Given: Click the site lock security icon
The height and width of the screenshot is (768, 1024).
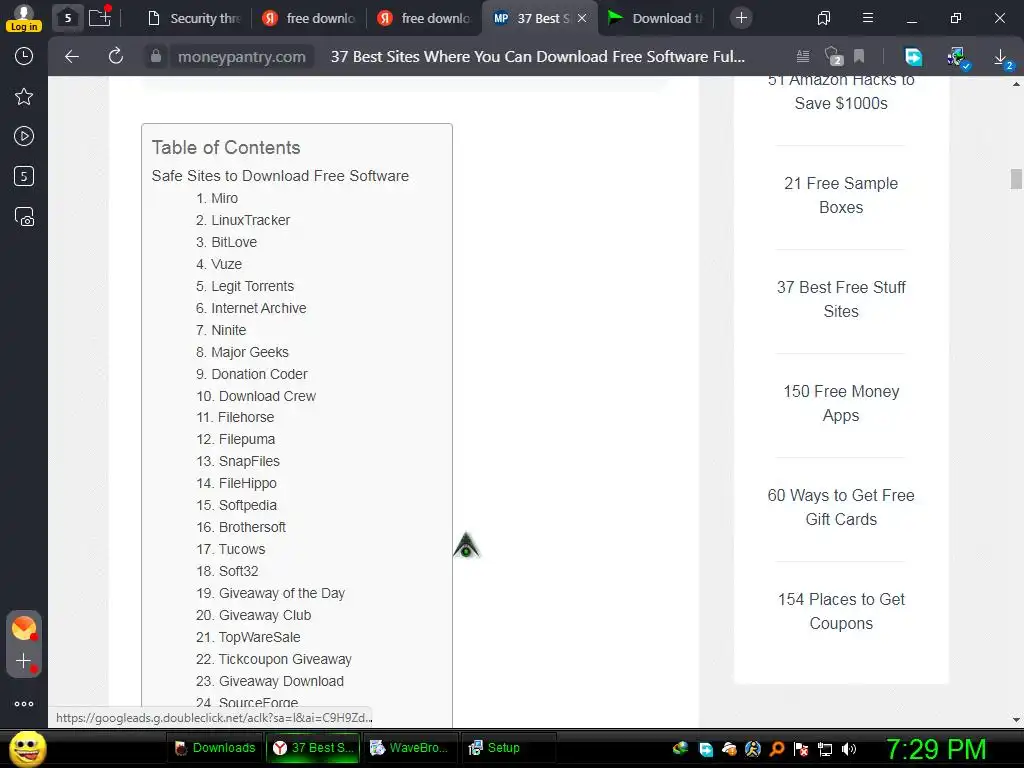Looking at the screenshot, I should pos(155,57).
